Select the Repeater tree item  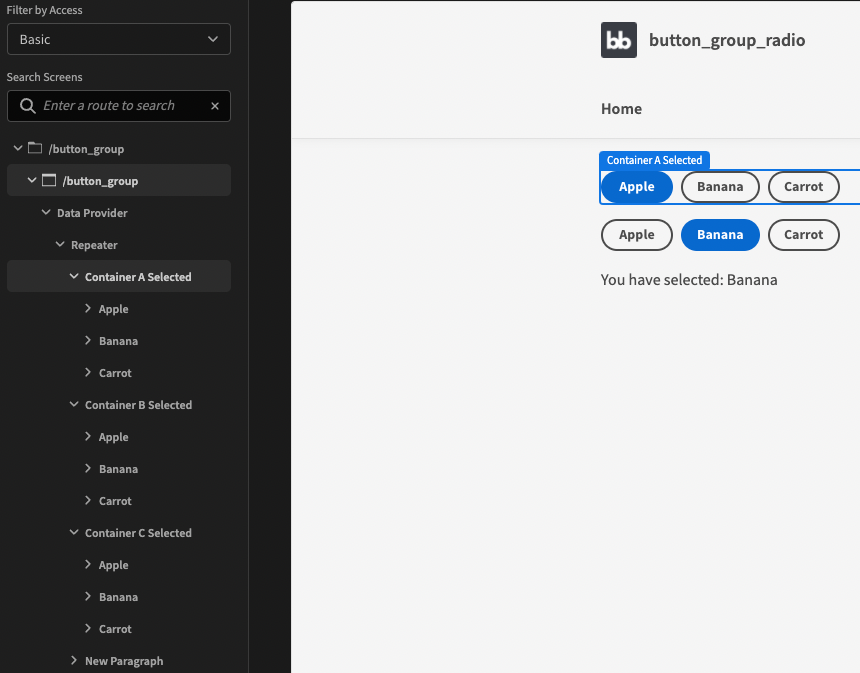tap(94, 245)
